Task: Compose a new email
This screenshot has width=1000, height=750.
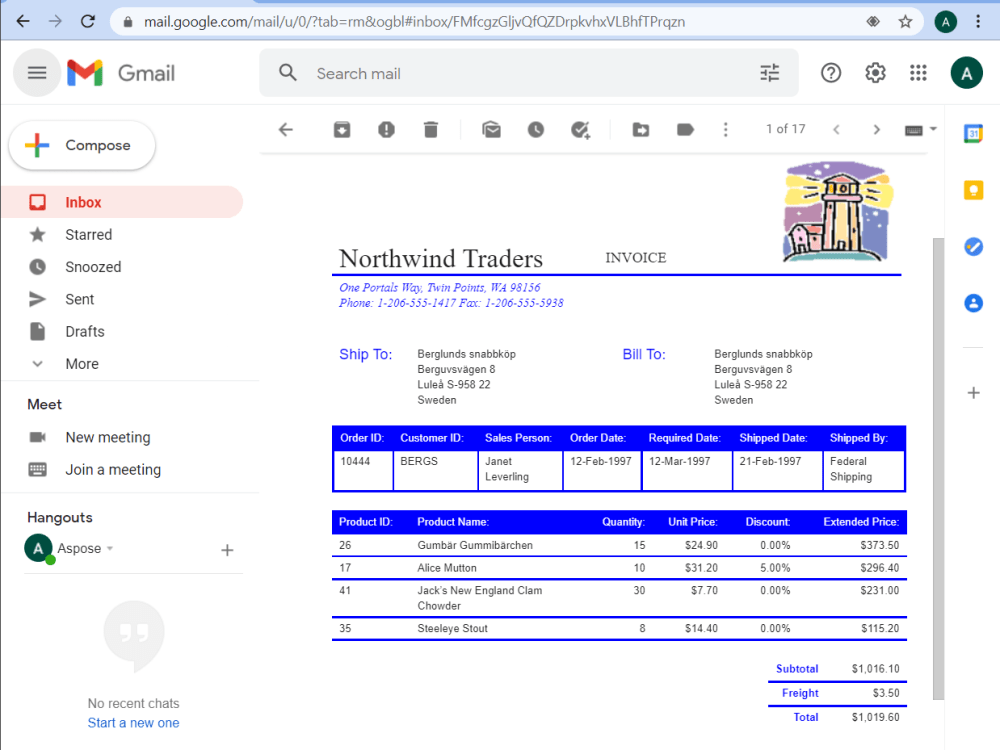Action: click(x=82, y=145)
